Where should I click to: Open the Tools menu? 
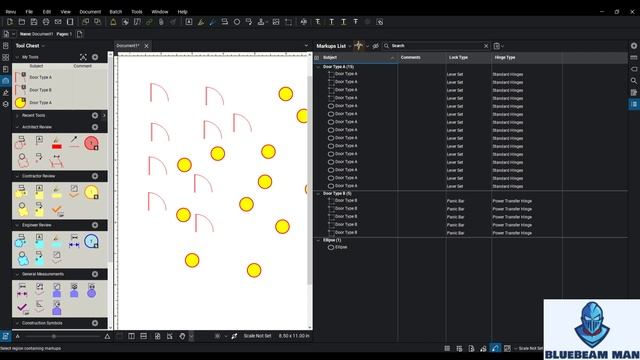pyautogui.click(x=137, y=12)
